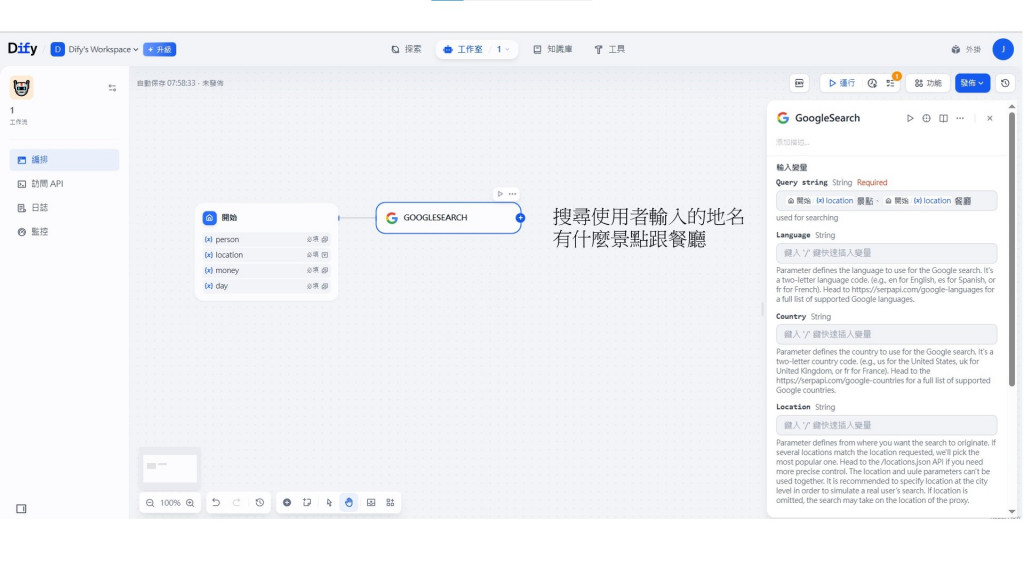Open the 功能 features button

point(927,83)
